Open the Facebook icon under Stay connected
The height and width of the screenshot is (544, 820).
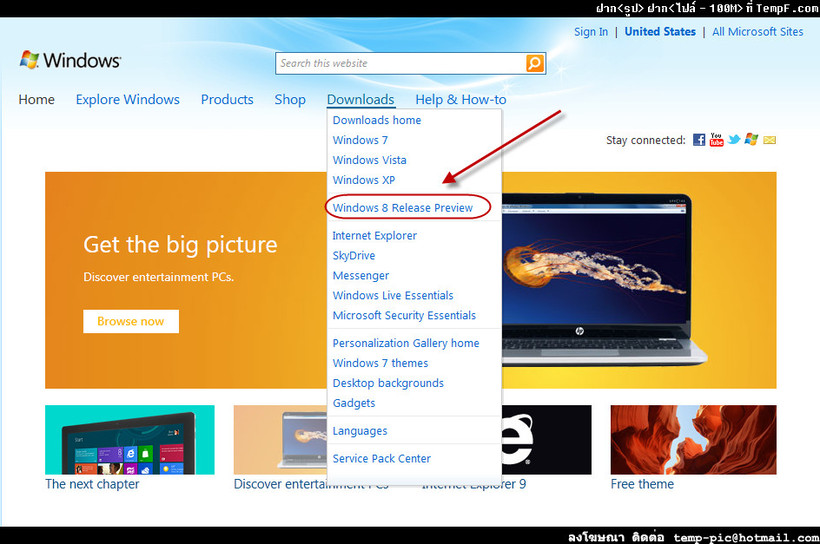(699, 140)
